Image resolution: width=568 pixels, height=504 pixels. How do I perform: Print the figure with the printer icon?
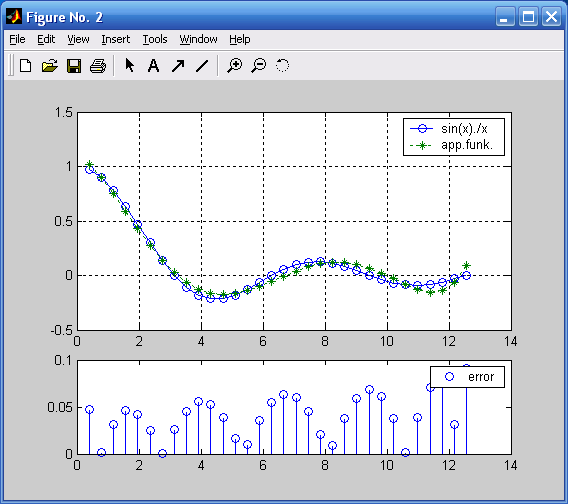tap(98, 66)
